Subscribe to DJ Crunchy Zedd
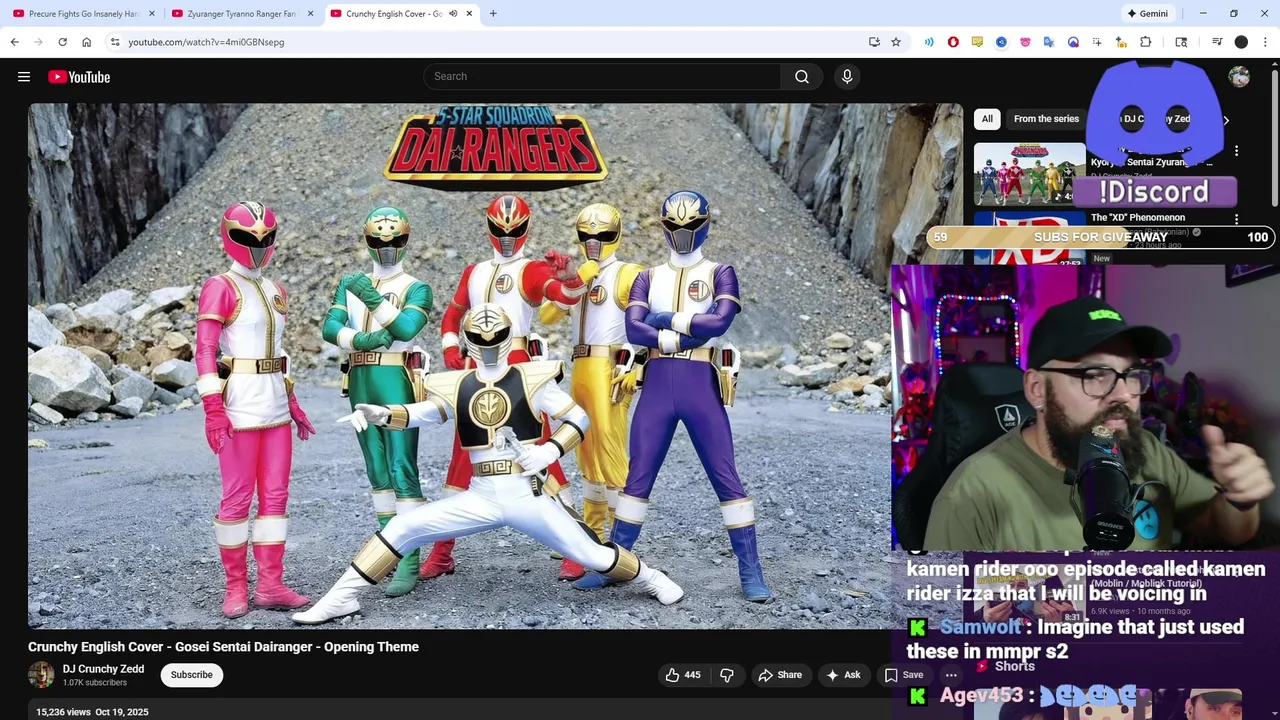1280x720 pixels. [191, 675]
